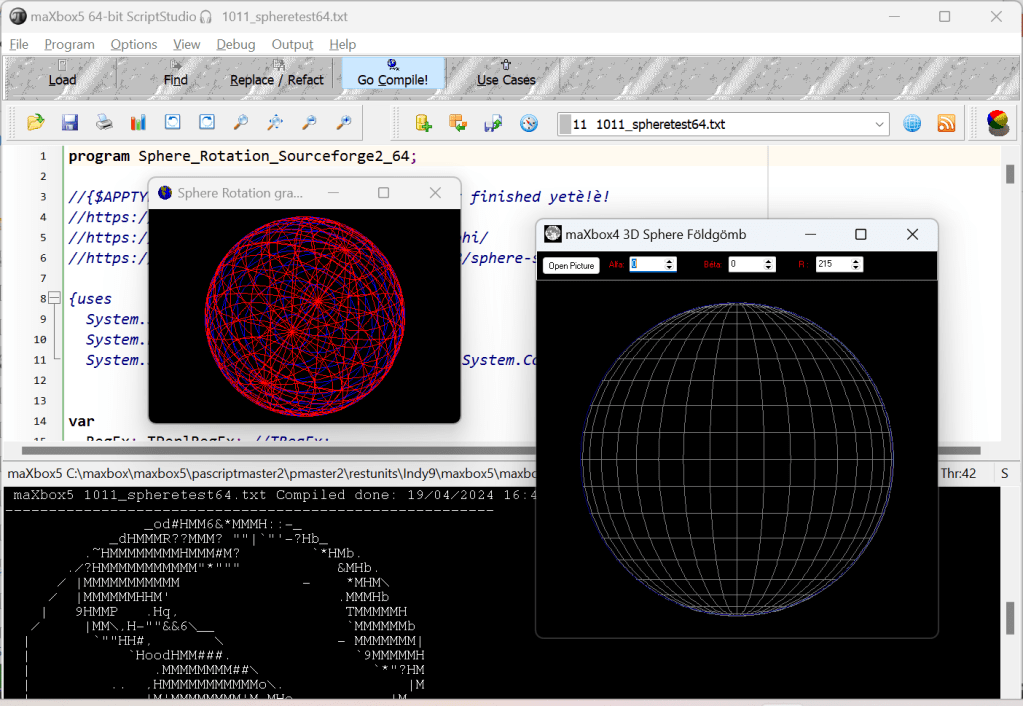Expand the 1011_spheretest64.txt file dropdown

click(879, 124)
